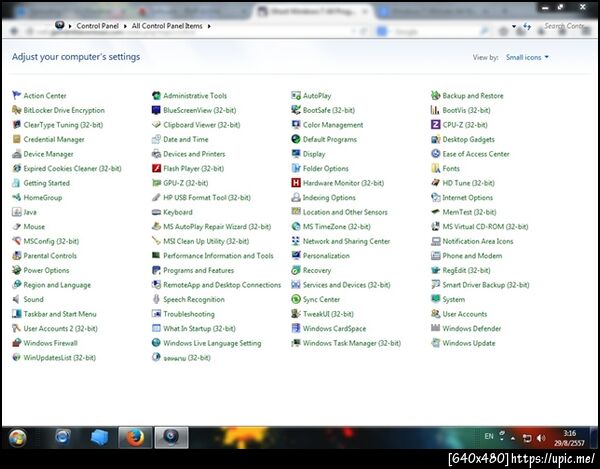Open Region and Language link

tap(57, 285)
